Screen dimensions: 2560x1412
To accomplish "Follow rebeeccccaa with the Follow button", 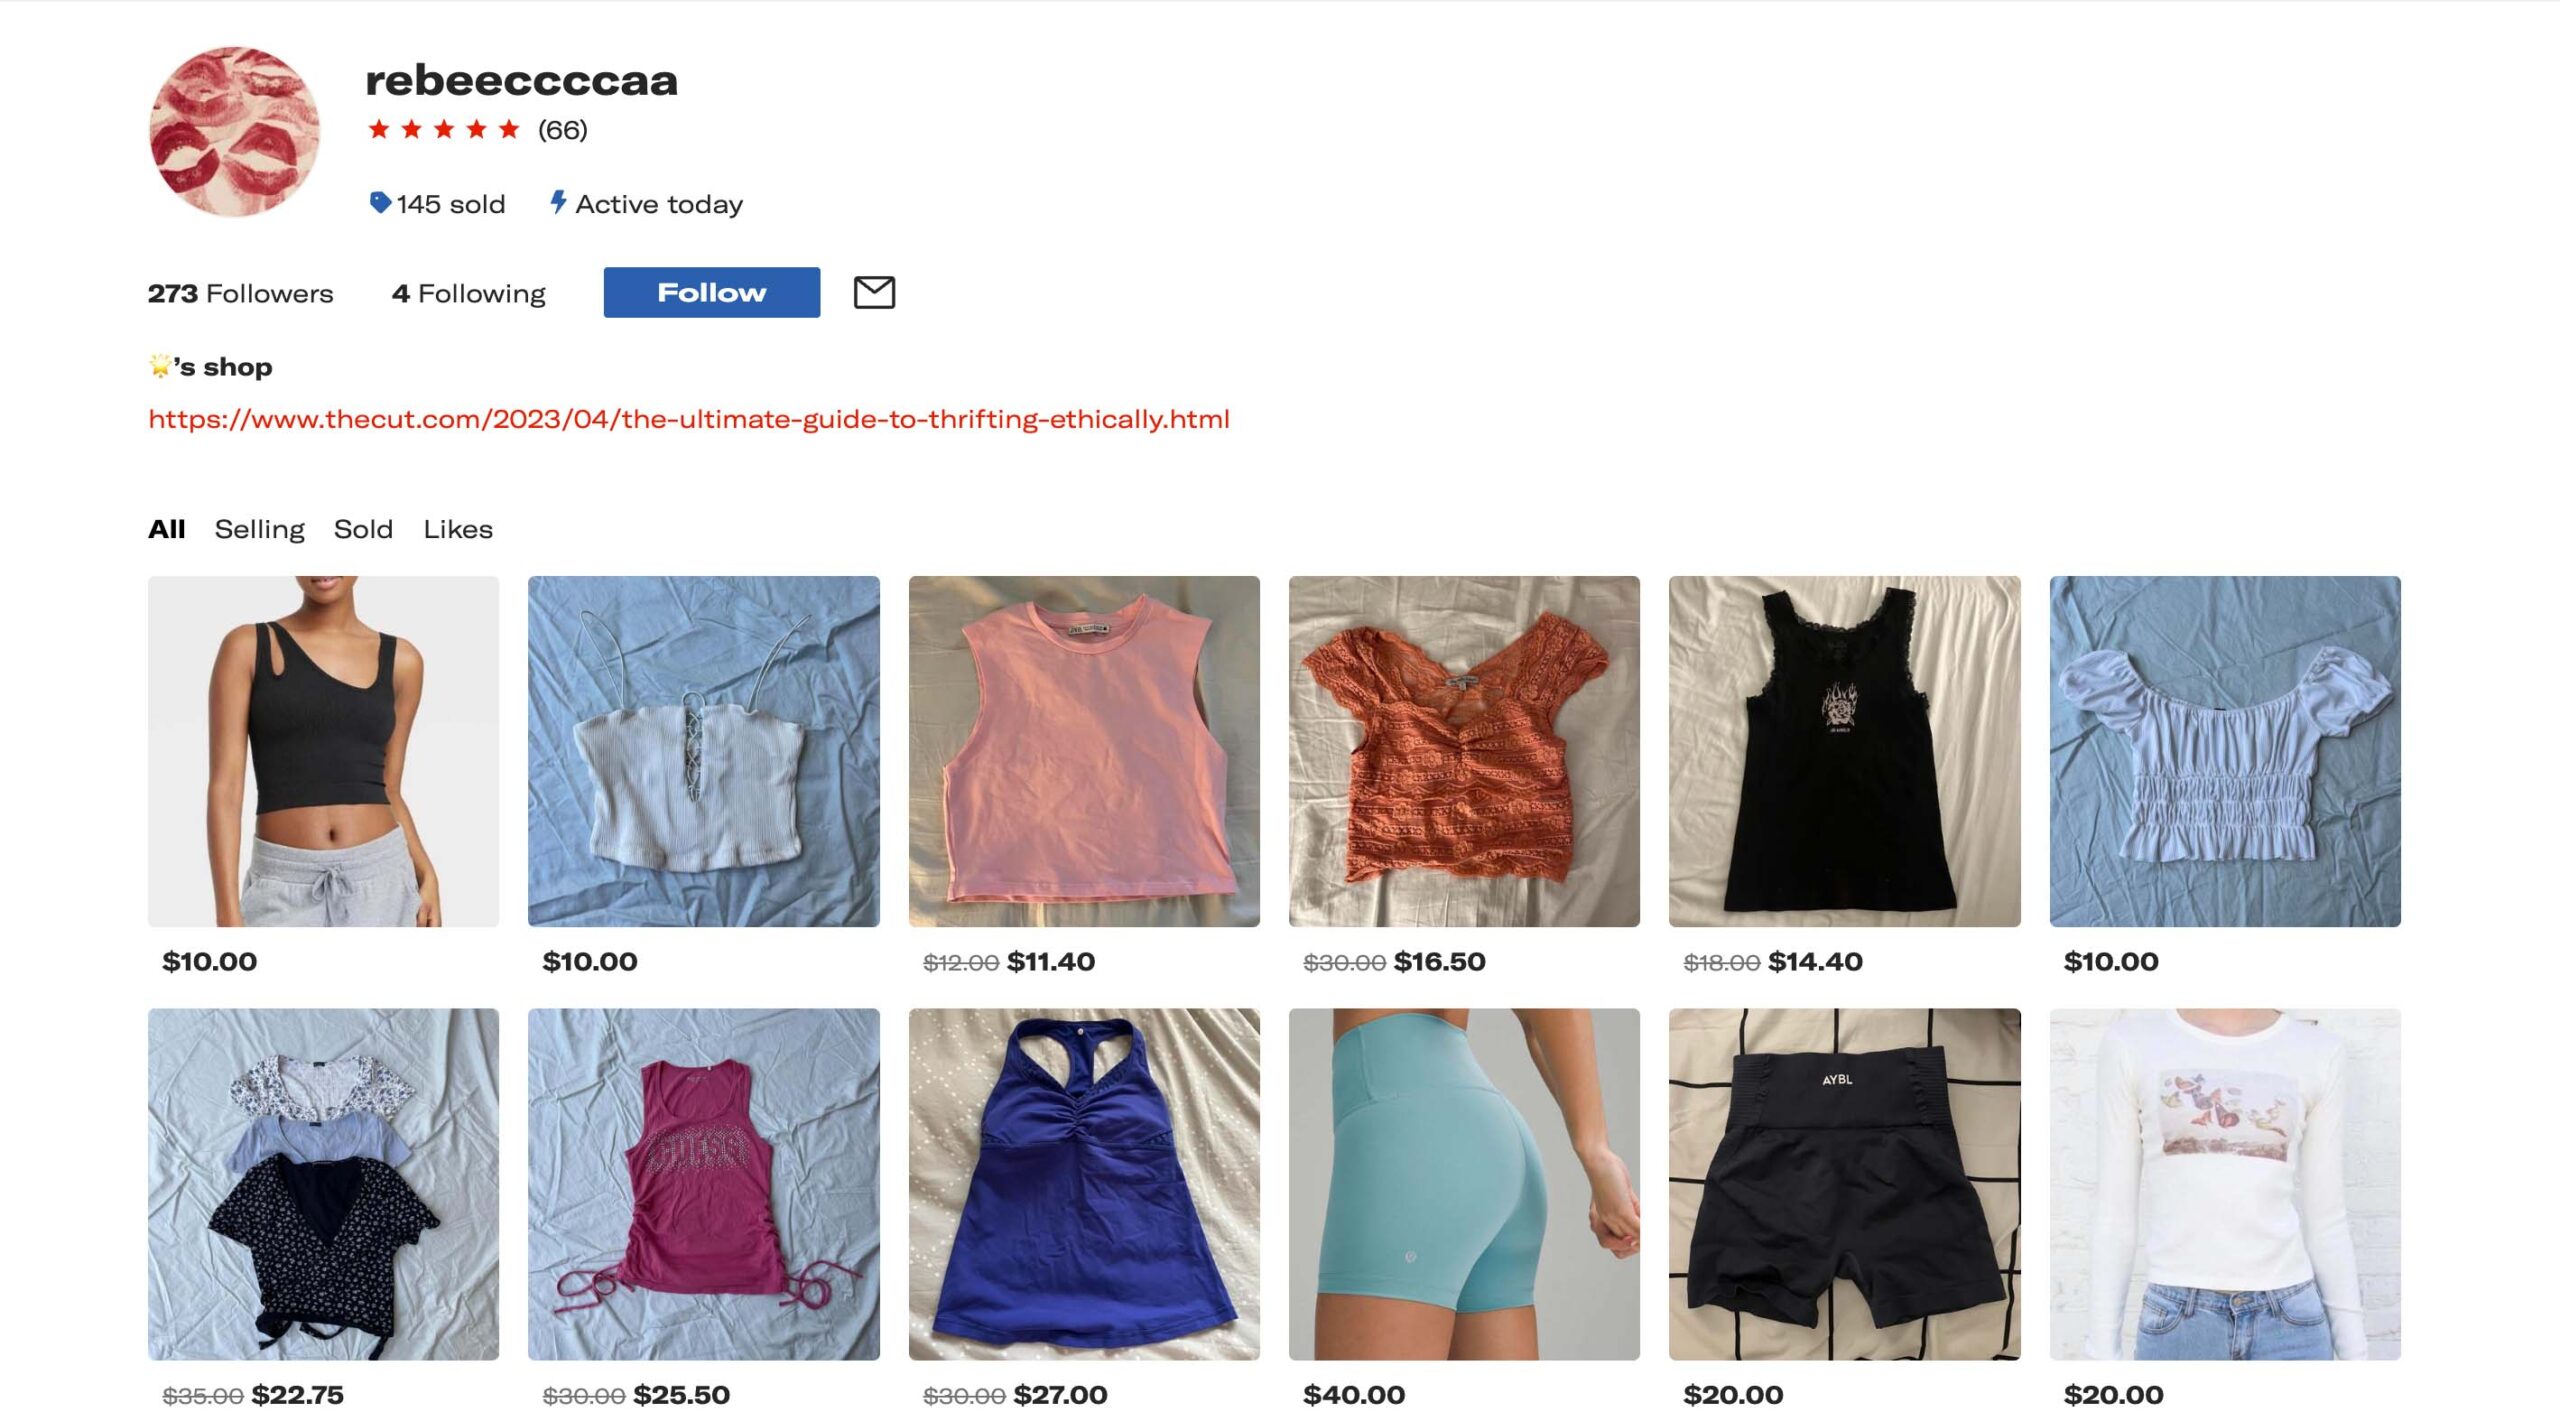I will [x=712, y=292].
